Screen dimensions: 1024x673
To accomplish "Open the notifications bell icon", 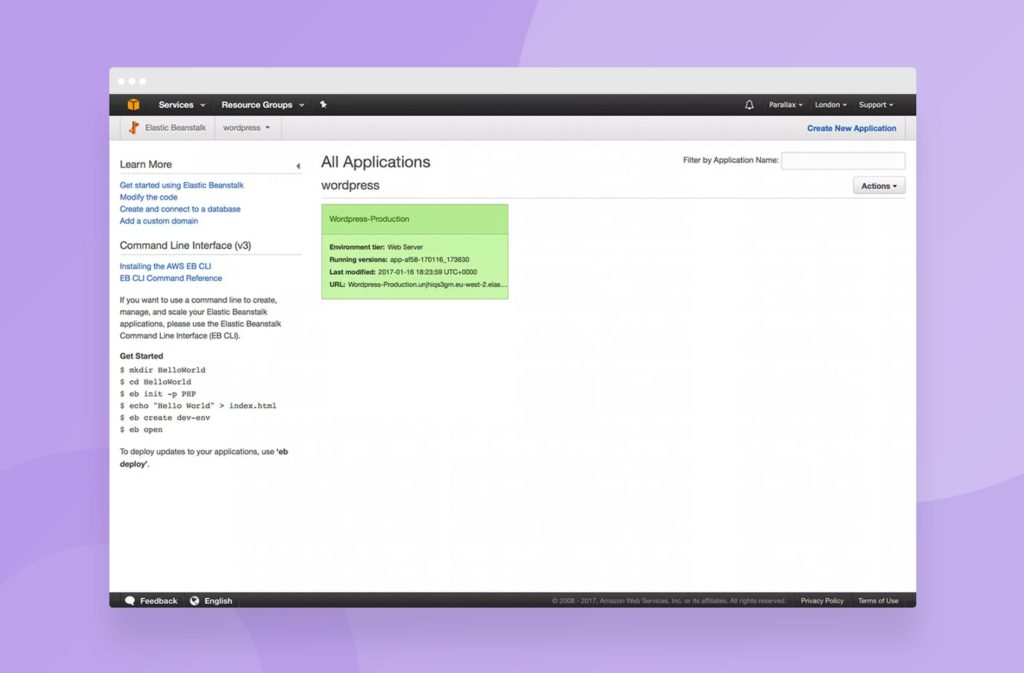I will (x=749, y=104).
